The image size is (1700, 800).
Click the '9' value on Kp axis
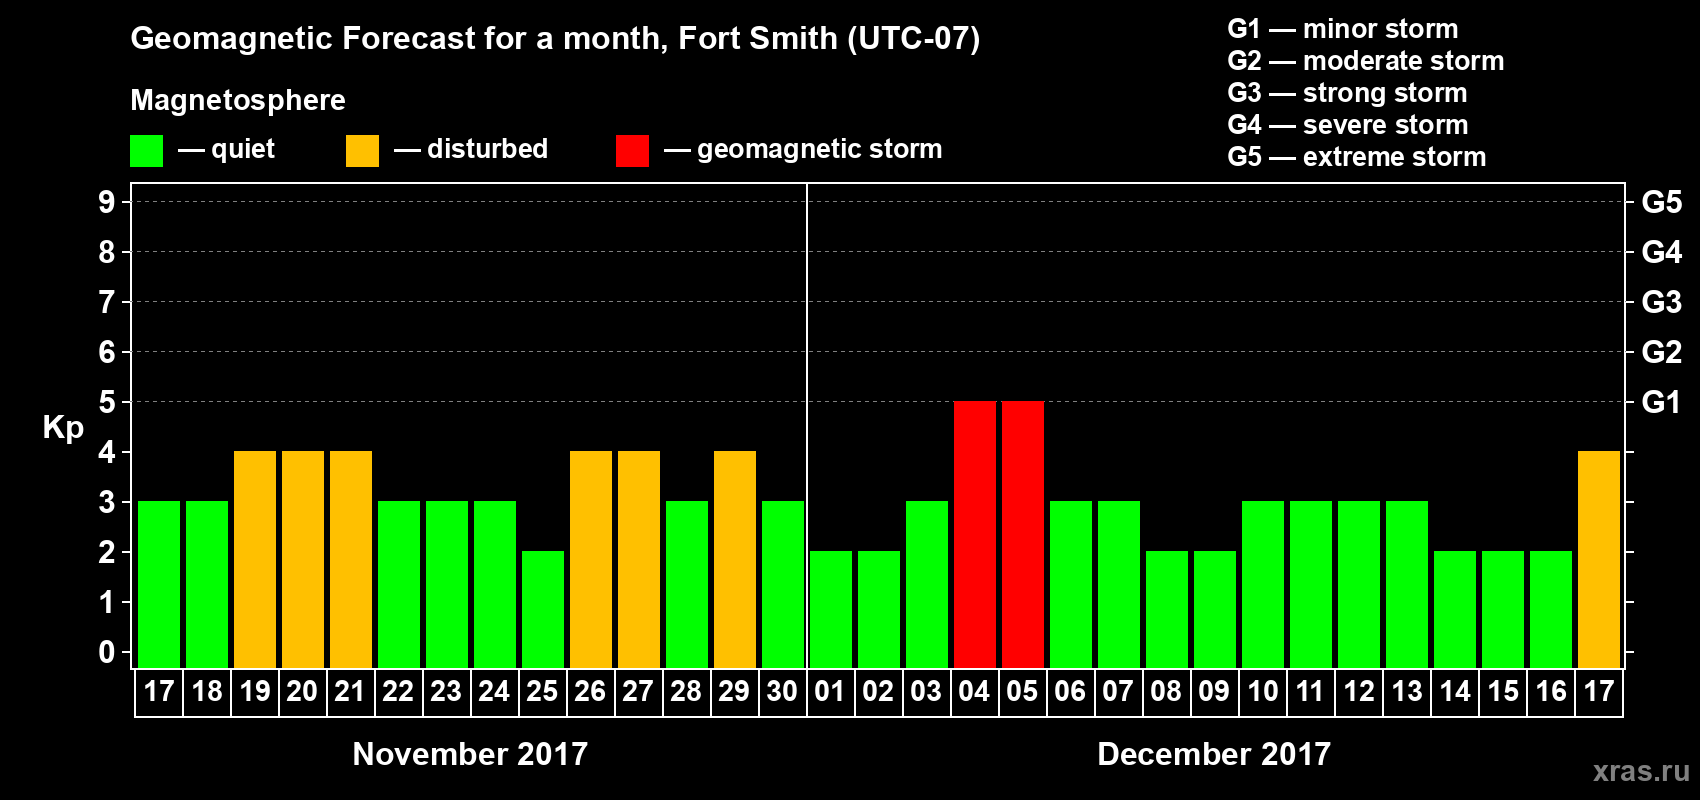[107, 202]
